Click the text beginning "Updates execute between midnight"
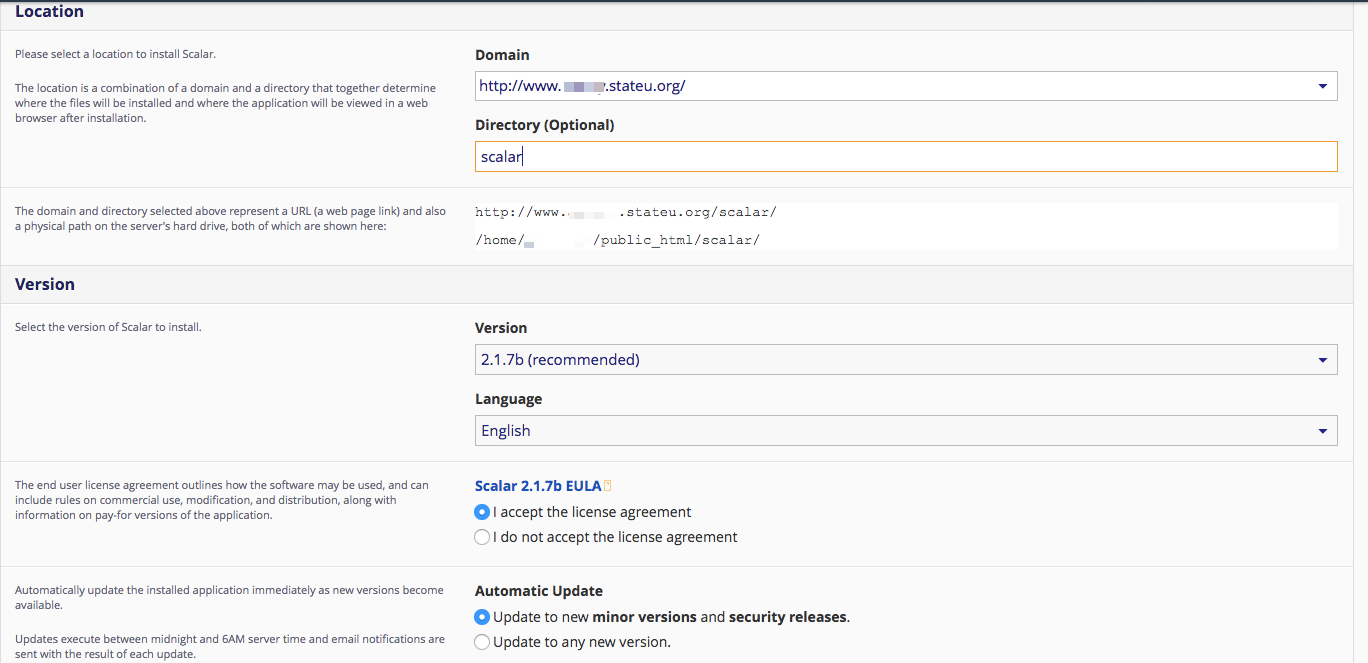Screen dimensions: 1368x663 pos(230,646)
